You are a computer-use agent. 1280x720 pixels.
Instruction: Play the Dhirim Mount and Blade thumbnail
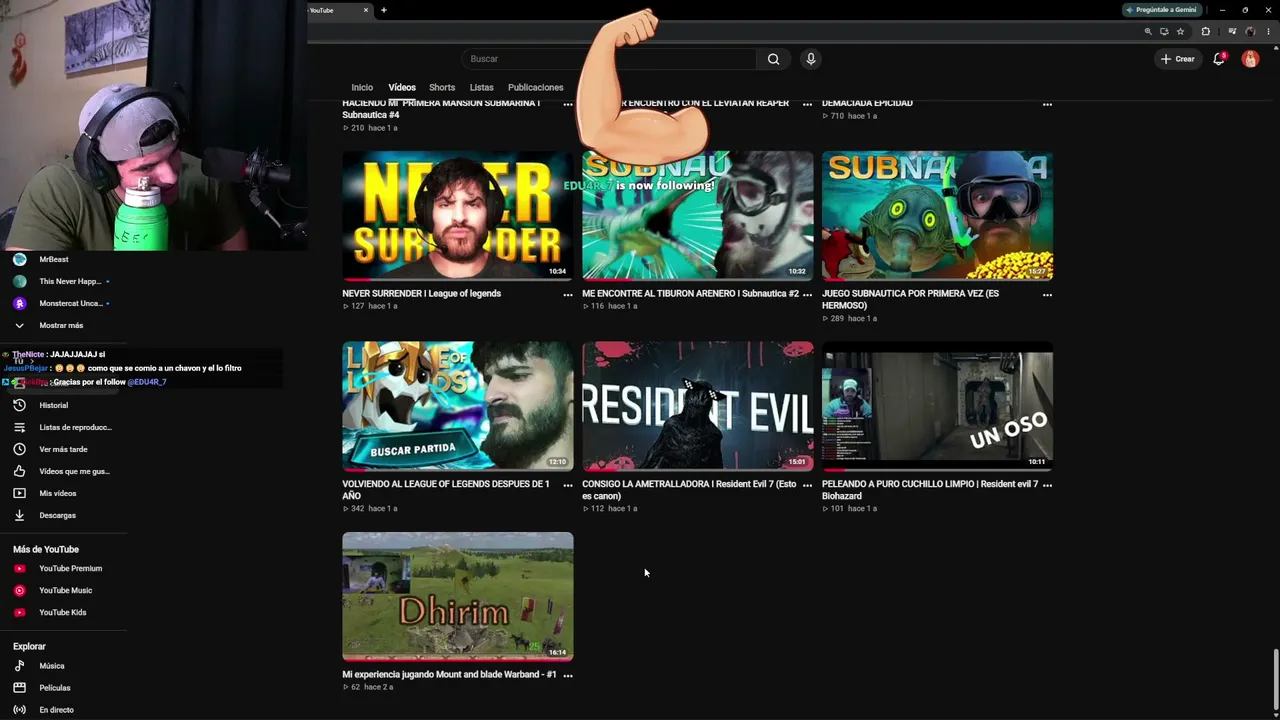pos(458,597)
